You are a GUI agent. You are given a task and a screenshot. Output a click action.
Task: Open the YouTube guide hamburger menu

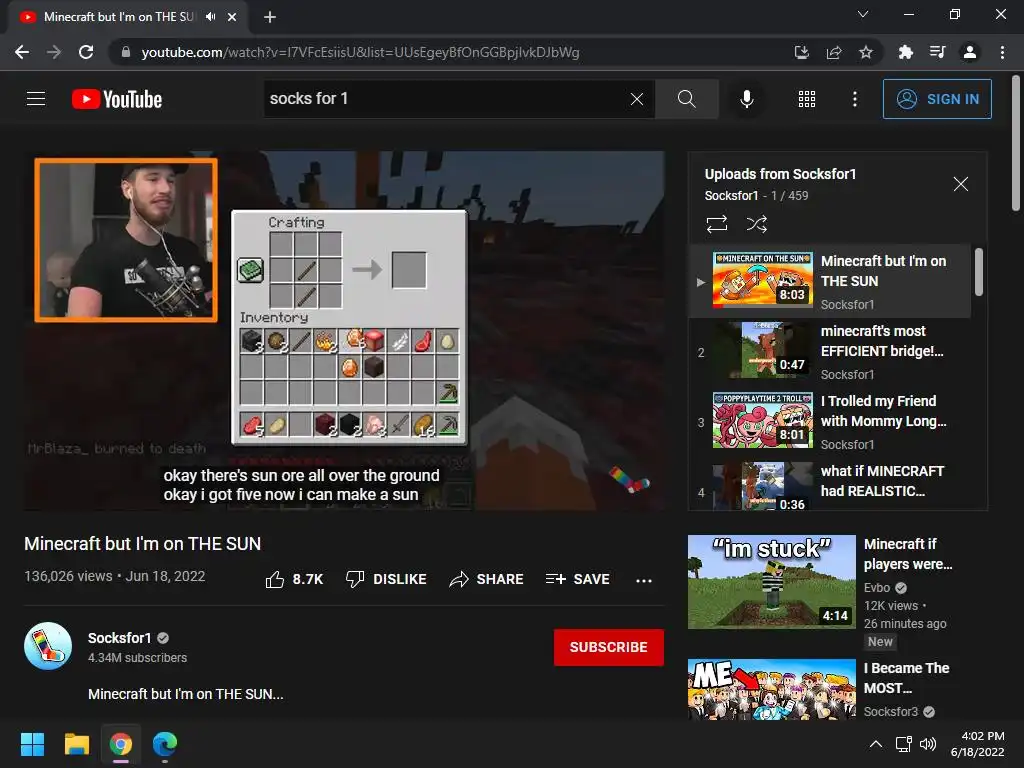tap(36, 99)
